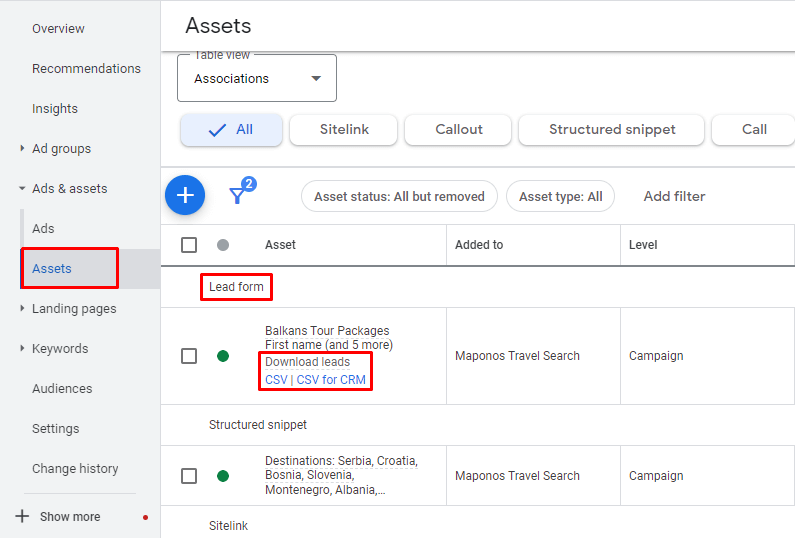Click the blue plus add asset button

(185, 195)
